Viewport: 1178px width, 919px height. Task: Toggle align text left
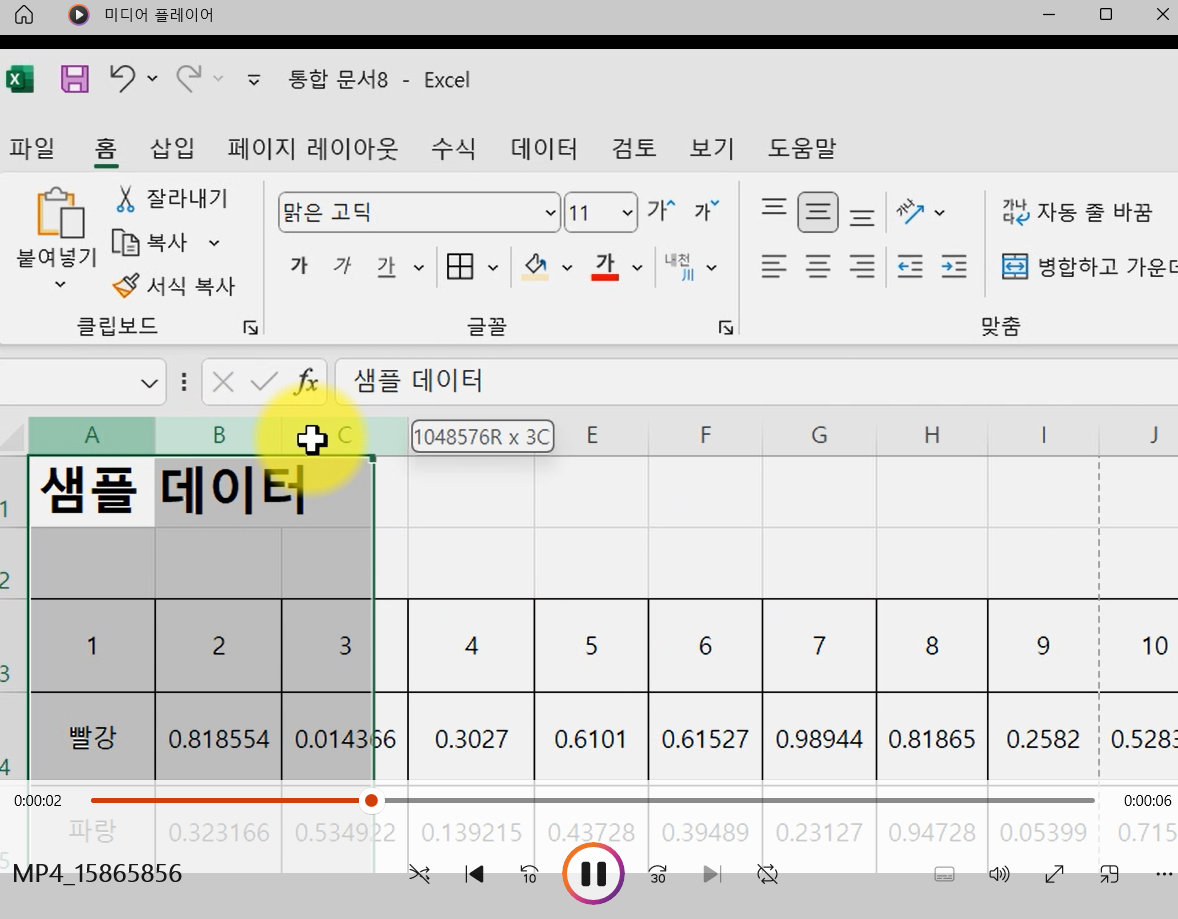[x=774, y=267]
